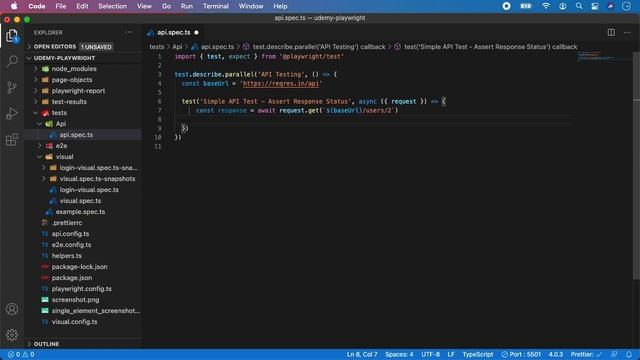Split the editor to the right
Screen dimensions: 640x360
tap(611, 32)
